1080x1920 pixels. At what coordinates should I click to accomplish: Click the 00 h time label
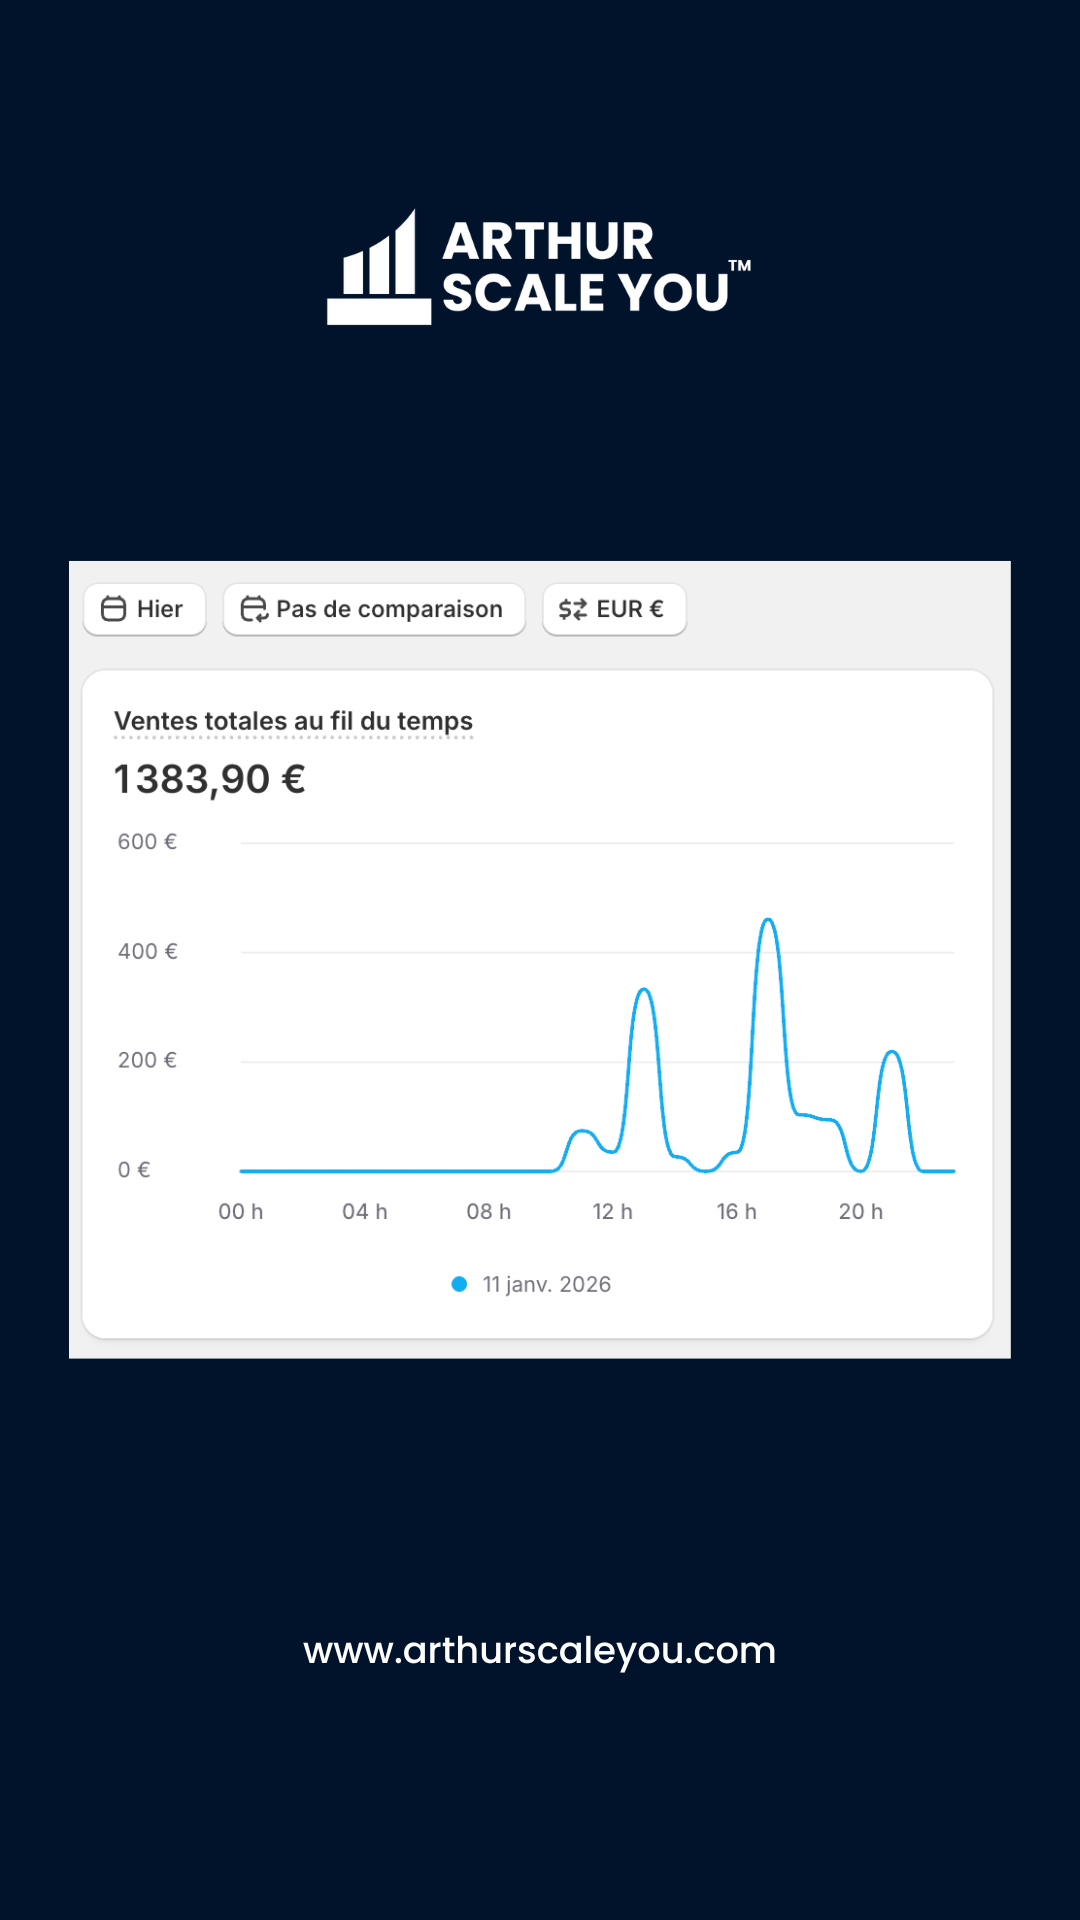pos(241,1212)
